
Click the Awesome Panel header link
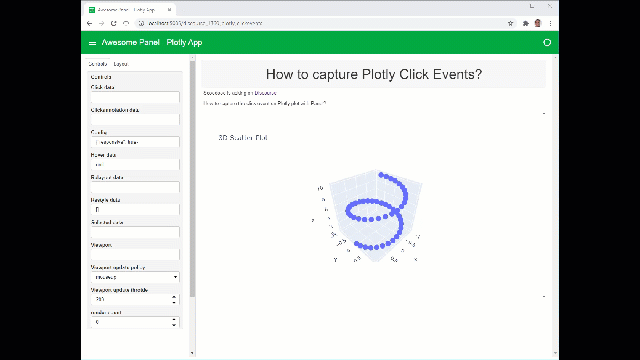[x=130, y=42]
